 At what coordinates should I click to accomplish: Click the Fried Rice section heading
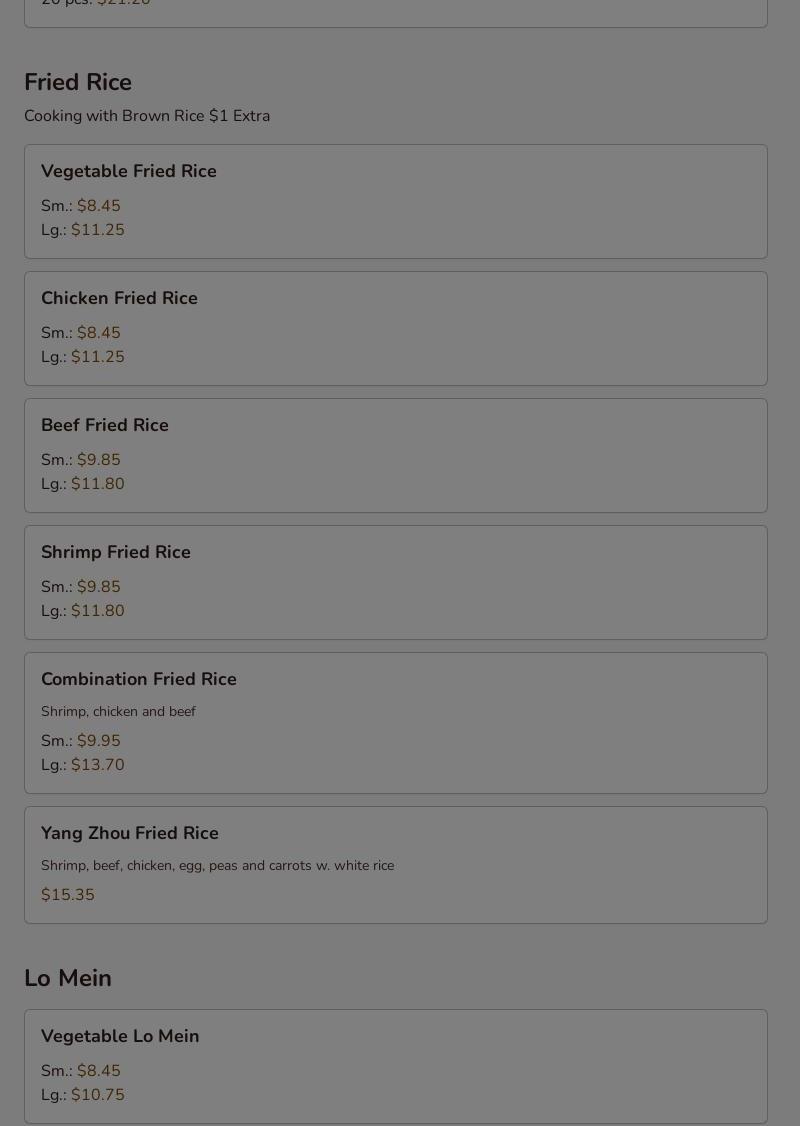pos(78,82)
